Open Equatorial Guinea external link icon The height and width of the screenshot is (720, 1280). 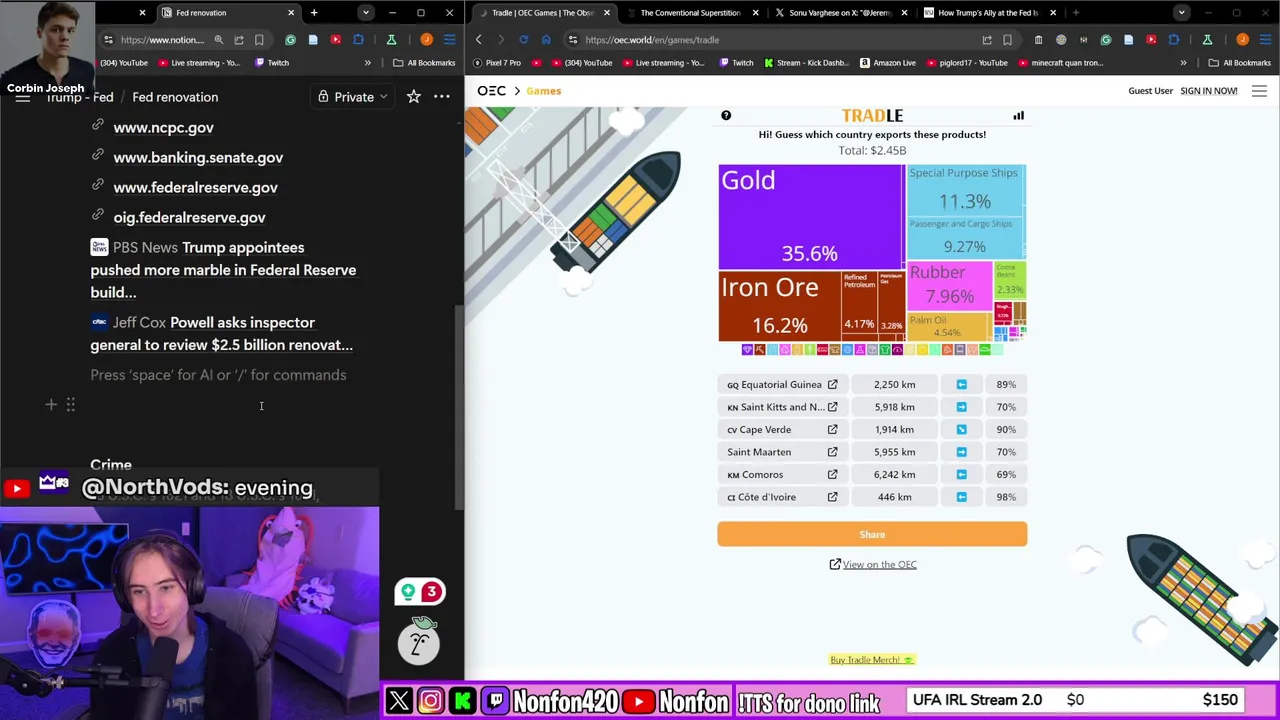click(832, 384)
